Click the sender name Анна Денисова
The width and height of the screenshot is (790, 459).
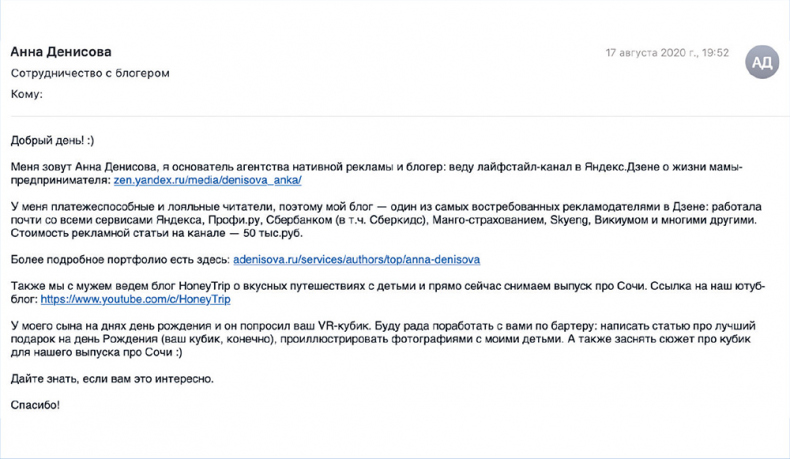coord(61,52)
